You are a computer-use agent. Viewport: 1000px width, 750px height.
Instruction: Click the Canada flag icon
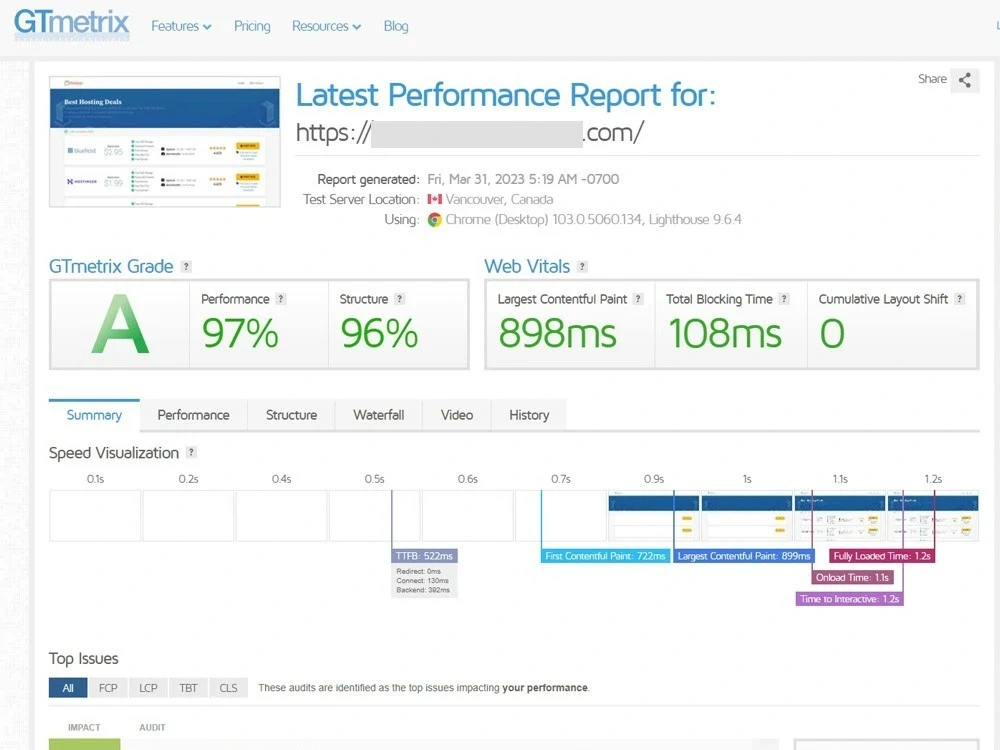point(434,200)
